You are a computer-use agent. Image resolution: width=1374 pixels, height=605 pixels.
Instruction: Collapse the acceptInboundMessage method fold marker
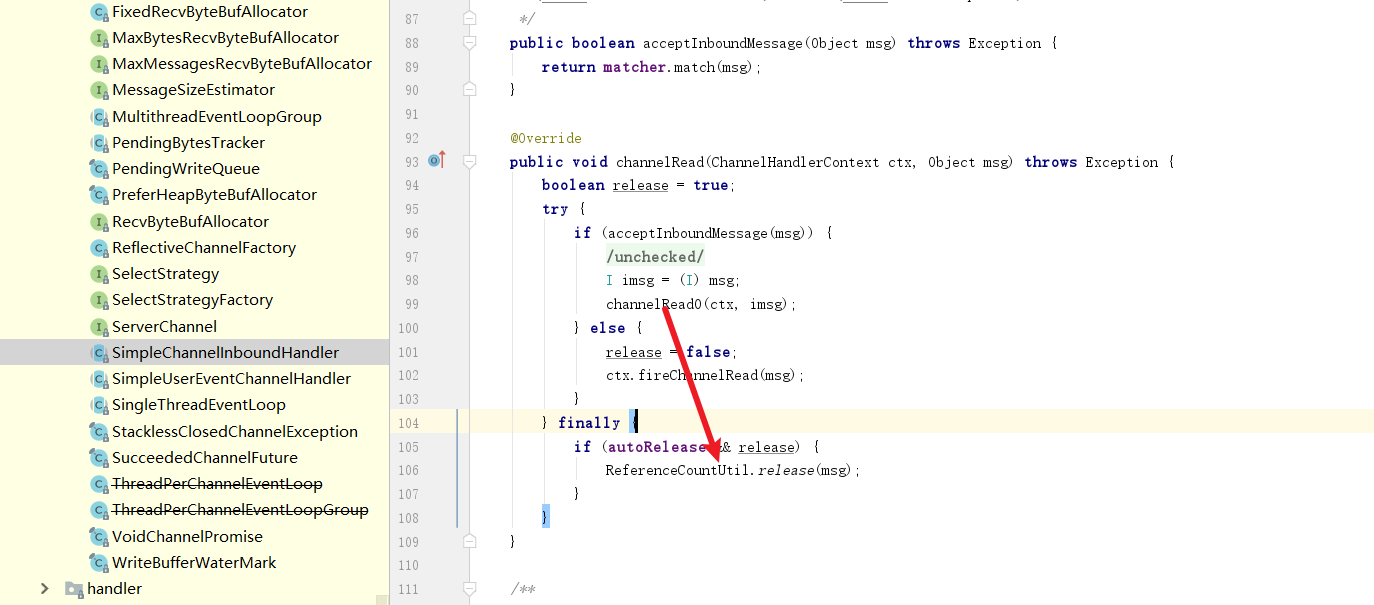pos(469,43)
